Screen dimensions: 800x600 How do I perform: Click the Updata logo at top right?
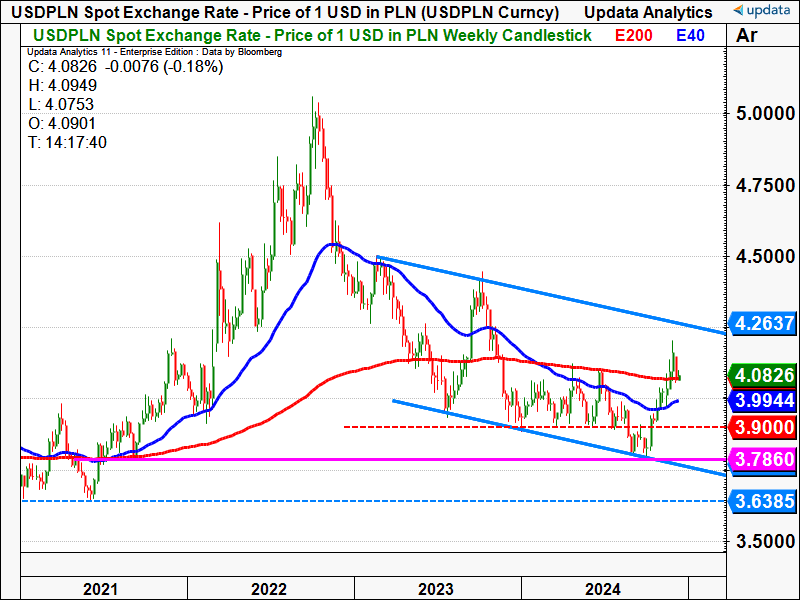(761, 11)
